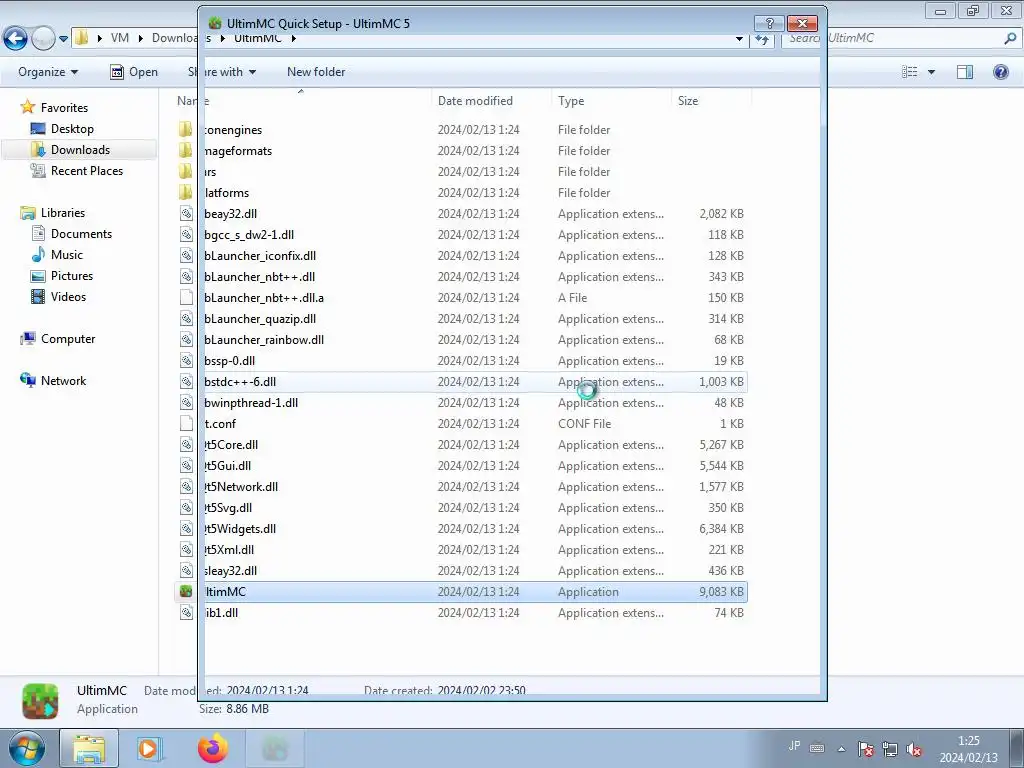Viewport: 1024px width, 768px height.
Task: Click the search magnifier icon in Explorer
Action: coord(1010,39)
